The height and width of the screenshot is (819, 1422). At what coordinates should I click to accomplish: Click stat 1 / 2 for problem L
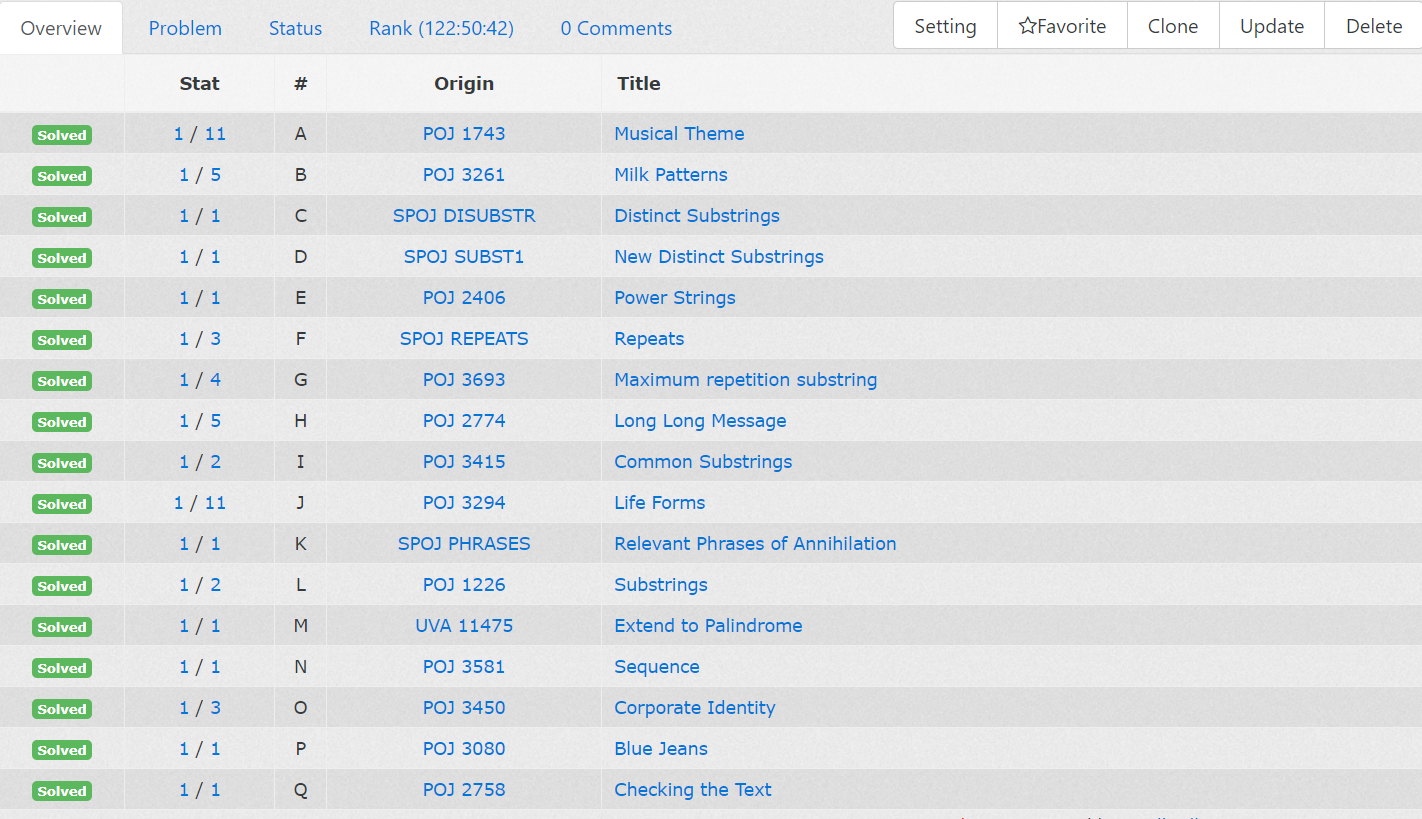point(200,584)
